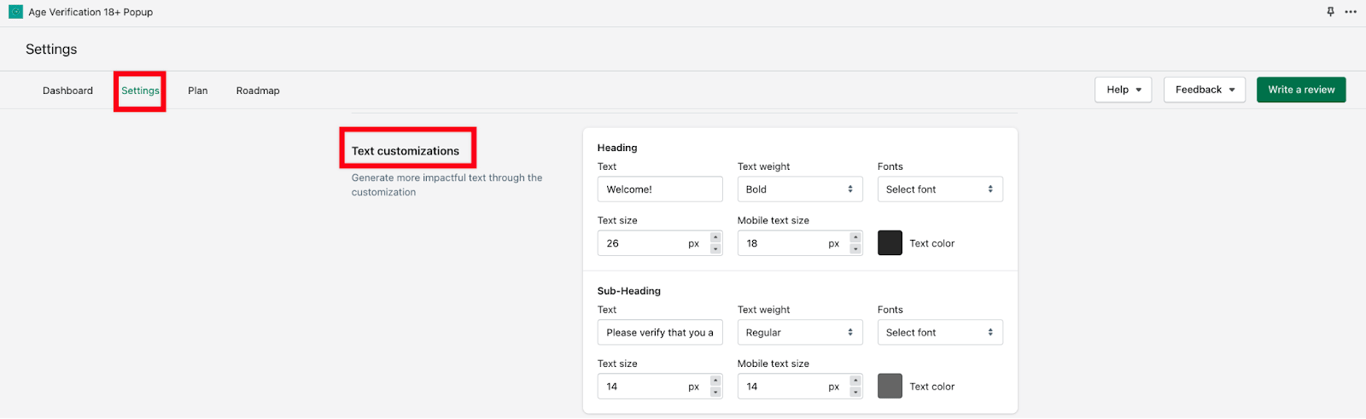Open Sub-Heading Fonts select dropdown
The height and width of the screenshot is (419, 1366).
coord(939,332)
